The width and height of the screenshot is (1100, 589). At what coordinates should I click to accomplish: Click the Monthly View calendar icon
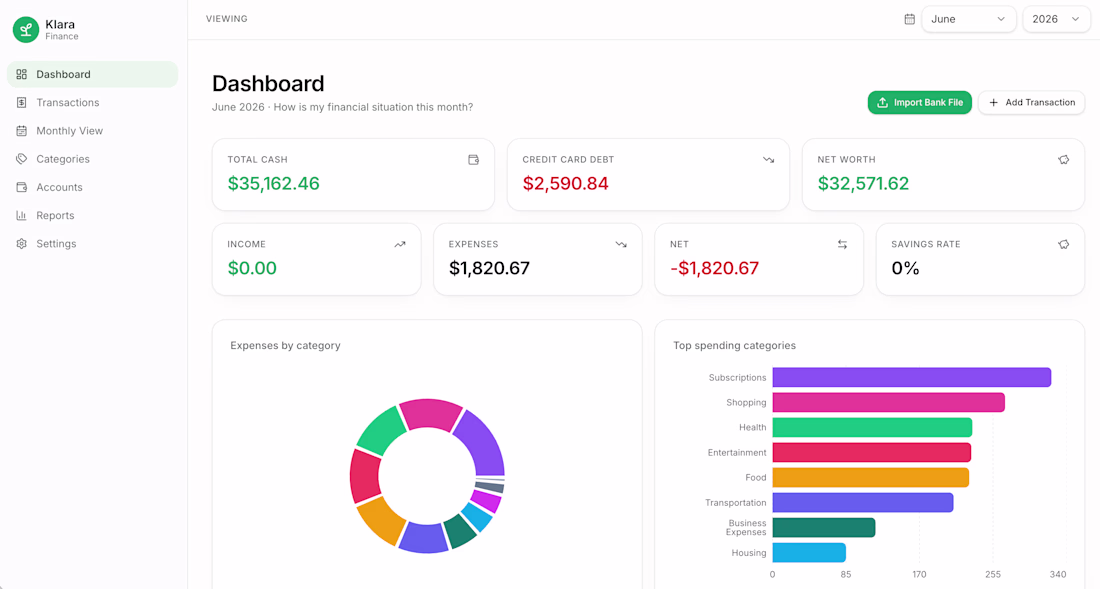(x=22, y=130)
